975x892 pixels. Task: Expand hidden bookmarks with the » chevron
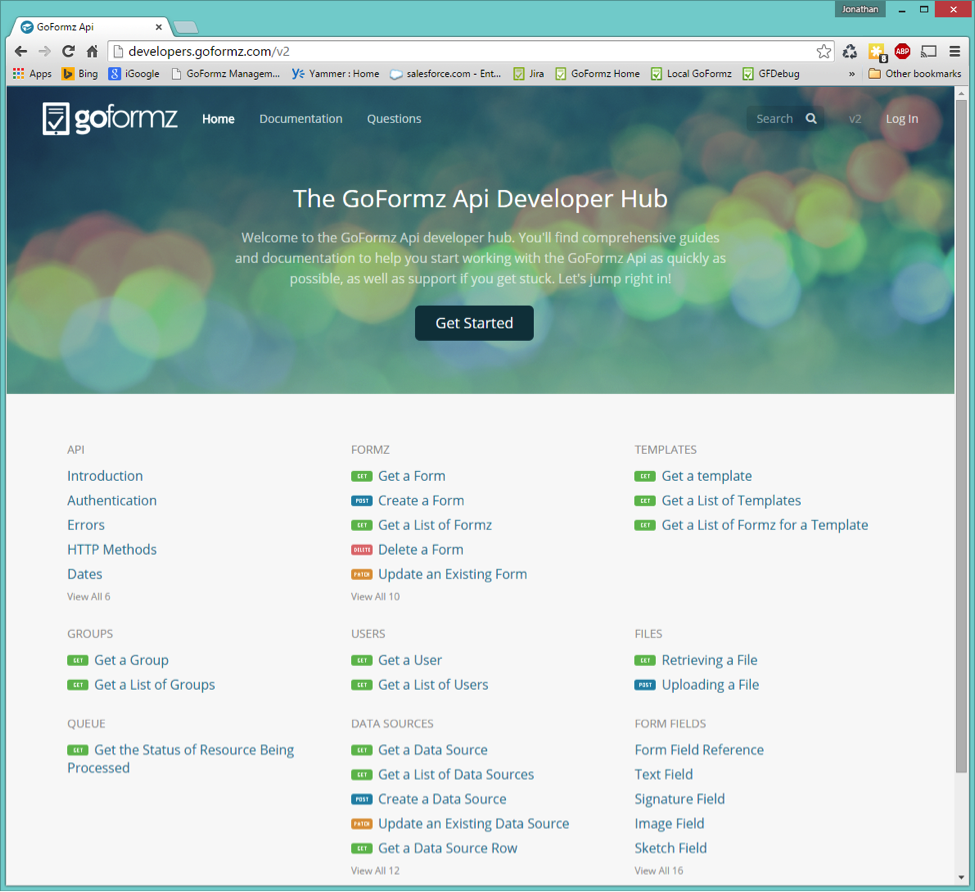[852, 73]
